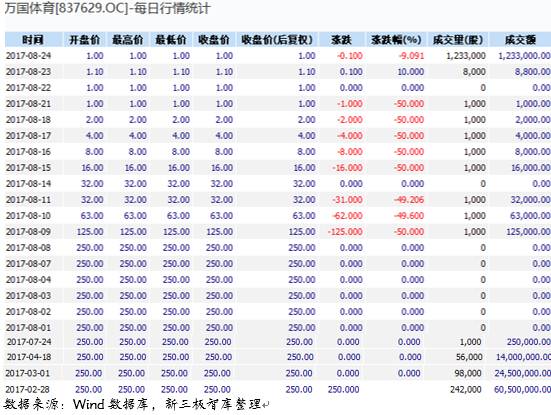Select the date cell 2017-08-21
Viewport: 551px width, 415px height.
pos(28,104)
